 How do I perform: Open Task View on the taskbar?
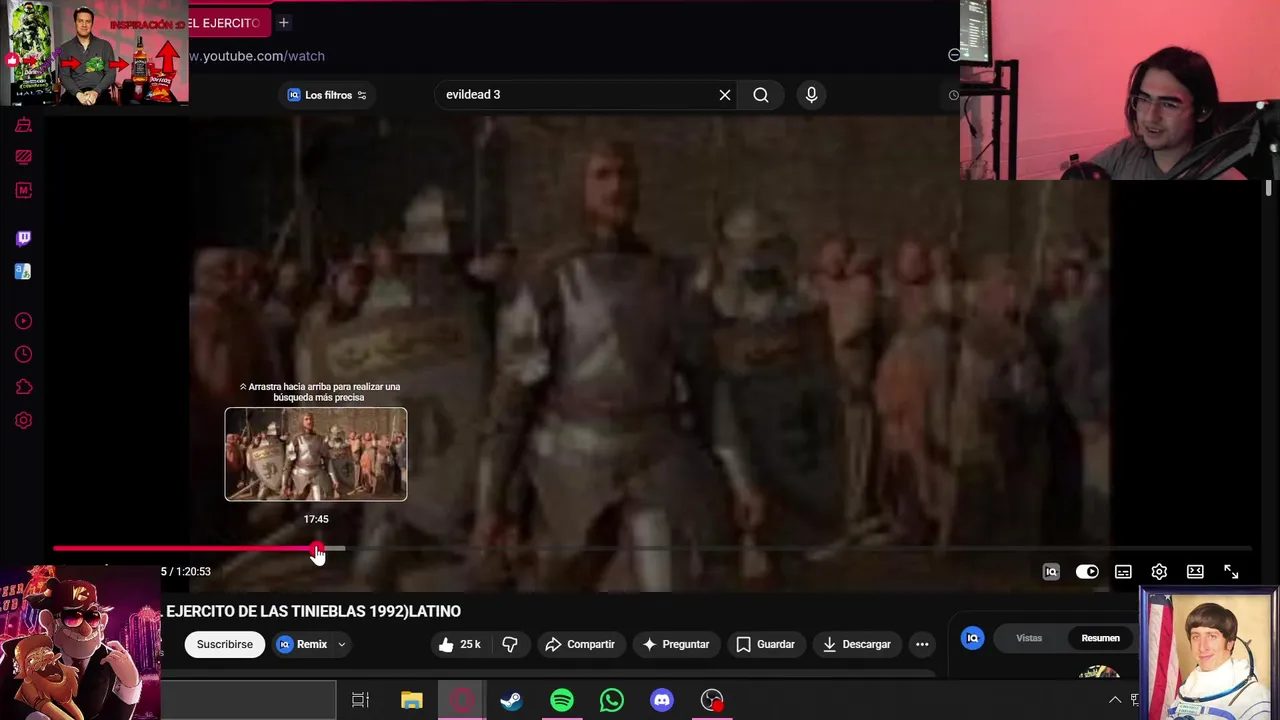(361, 700)
